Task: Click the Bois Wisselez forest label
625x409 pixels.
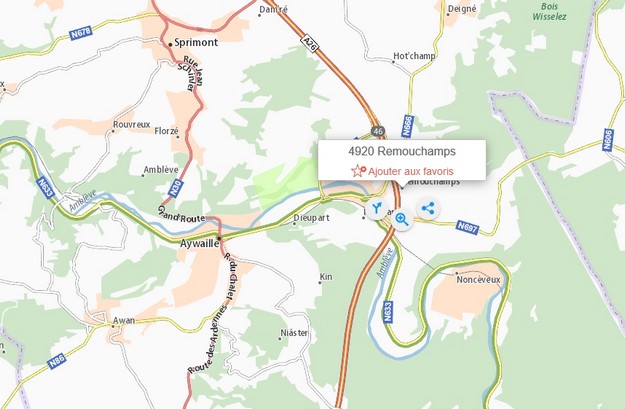Action: click(549, 12)
